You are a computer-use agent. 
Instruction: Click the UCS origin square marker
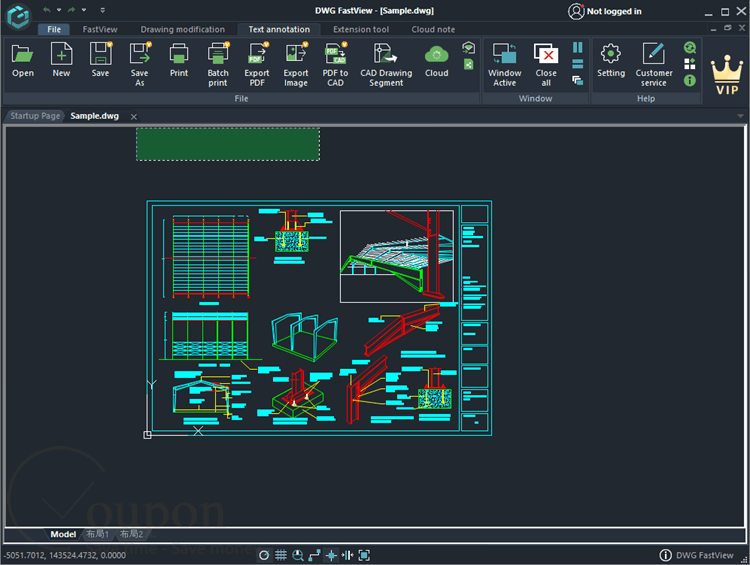pos(147,434)
